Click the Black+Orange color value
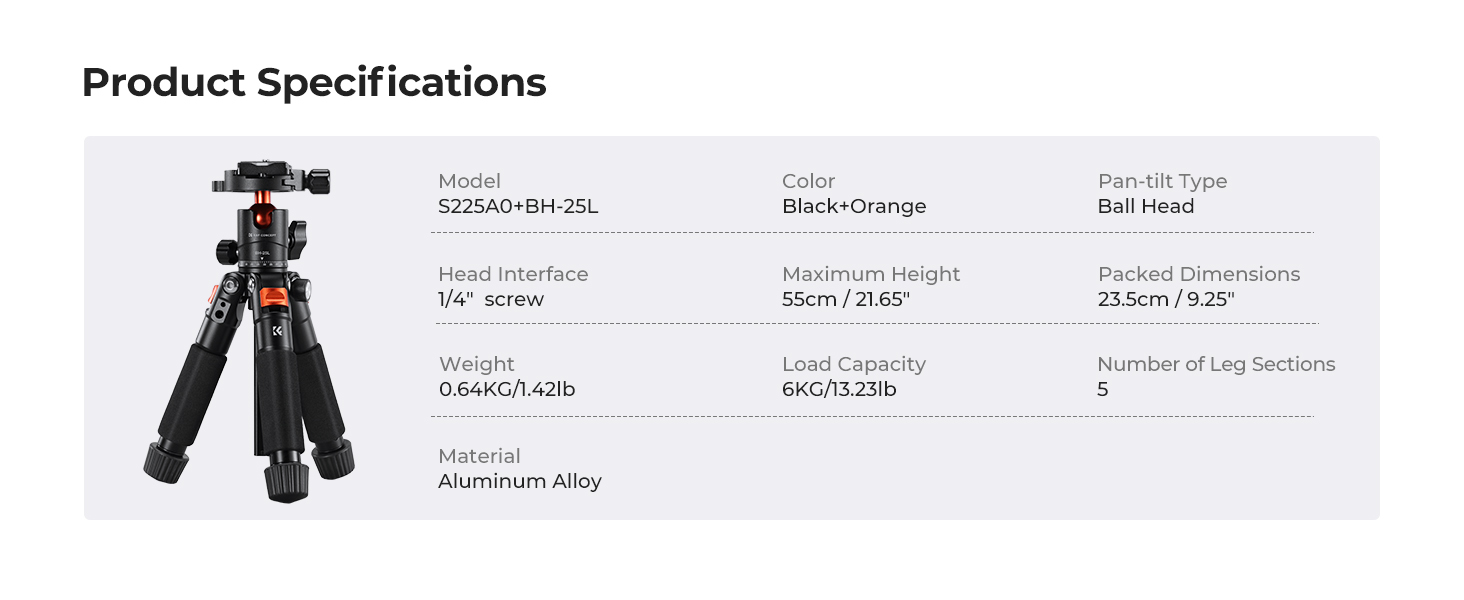 853,207
